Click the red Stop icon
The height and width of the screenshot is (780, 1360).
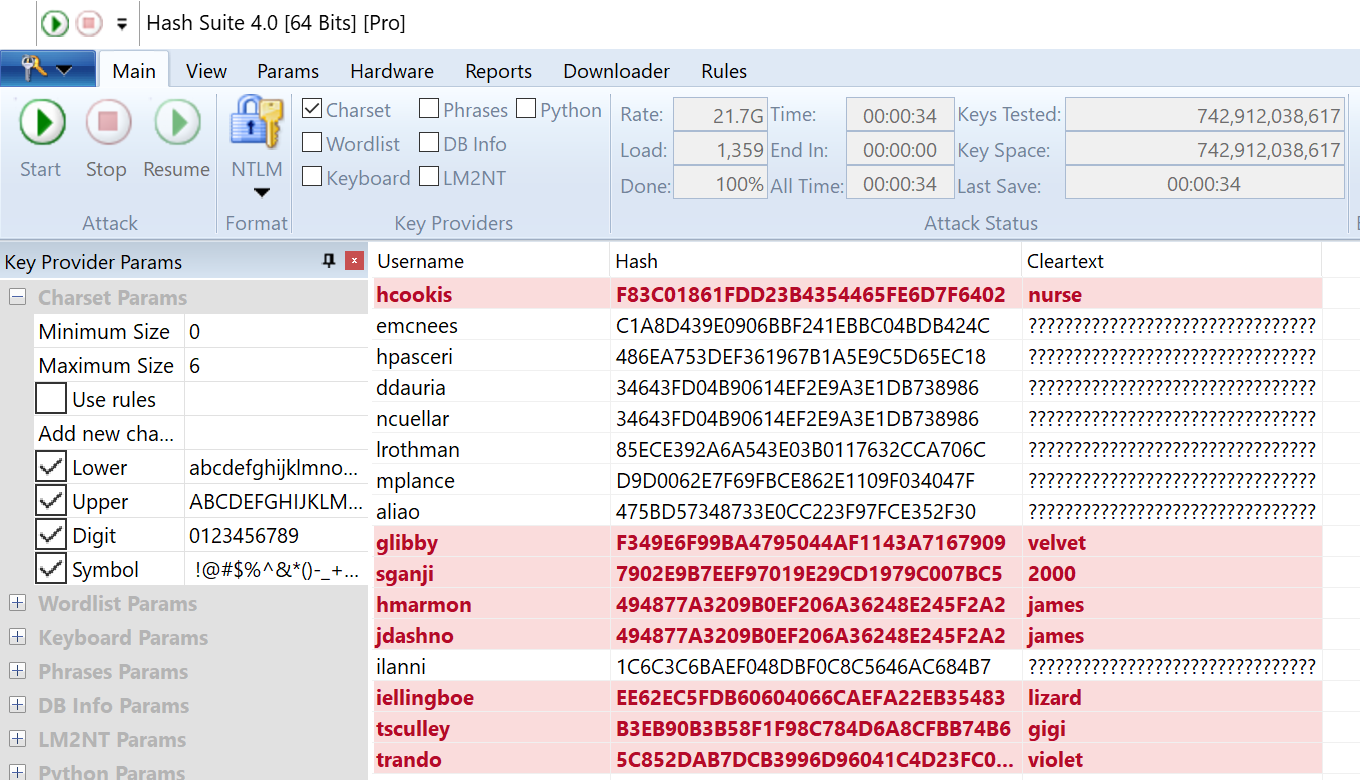(106, 122)
